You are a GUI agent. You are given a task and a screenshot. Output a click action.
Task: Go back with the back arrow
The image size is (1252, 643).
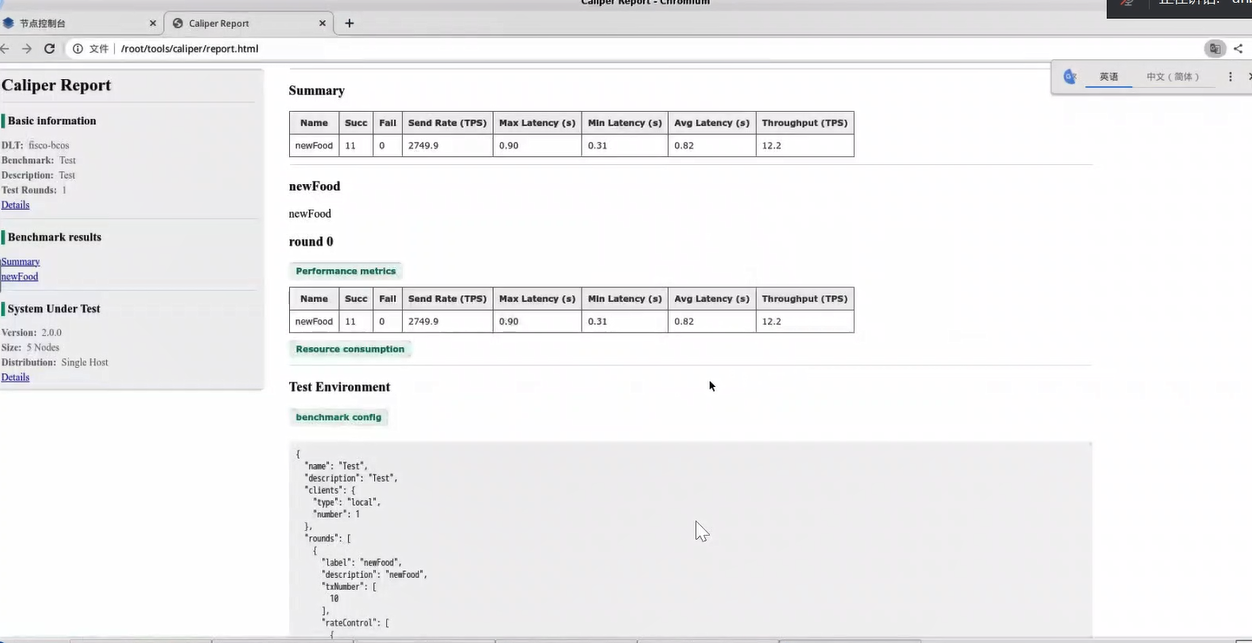[5, 48]
